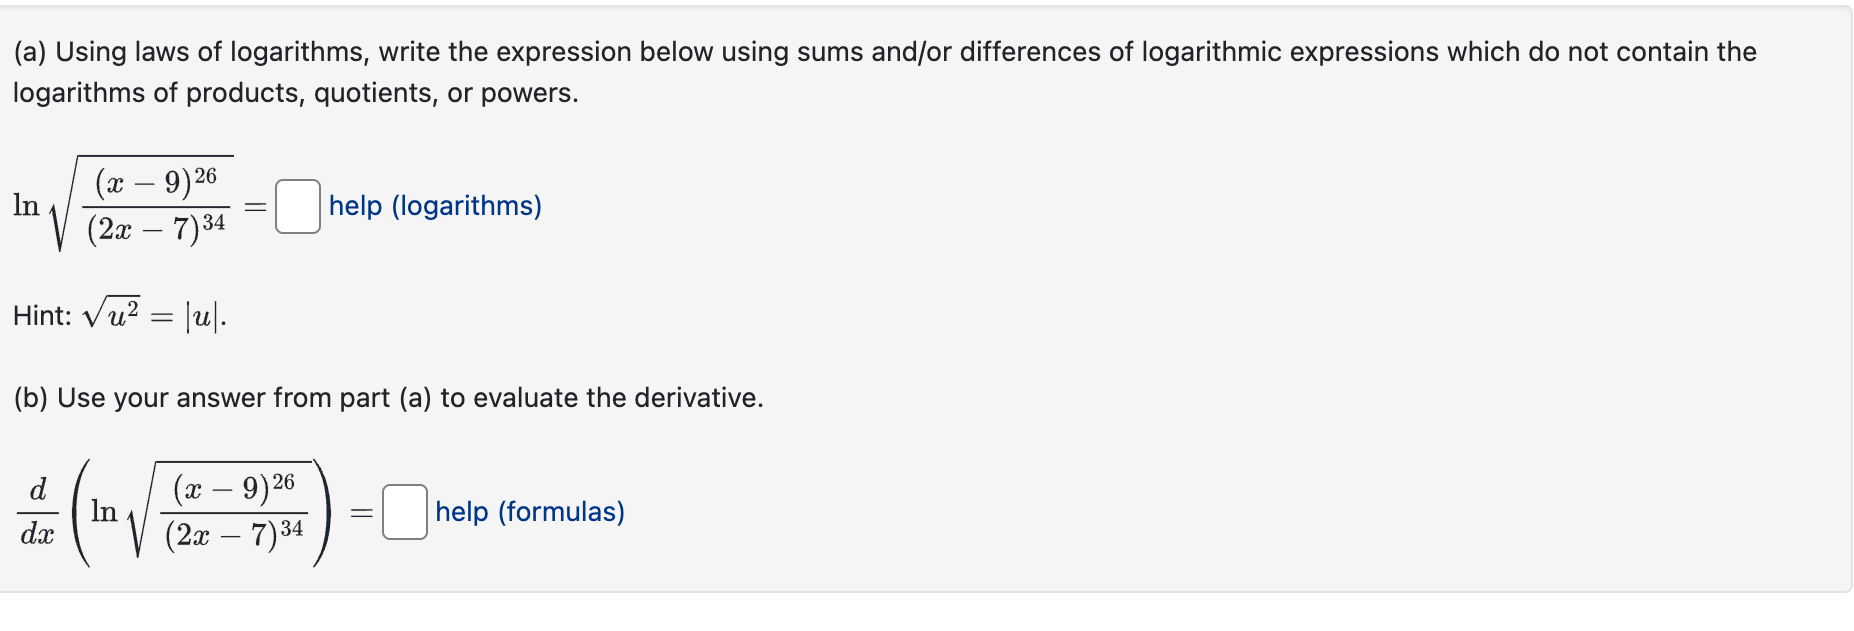Select the (x − 9)^26 numerator in part (a)
Screen dimensions: 1854x631
[x=160, y=181]
